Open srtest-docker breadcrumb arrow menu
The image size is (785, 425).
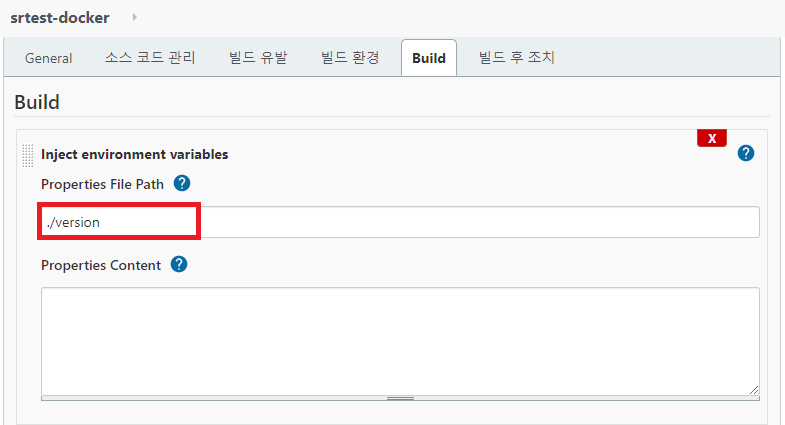click(134, 17)
